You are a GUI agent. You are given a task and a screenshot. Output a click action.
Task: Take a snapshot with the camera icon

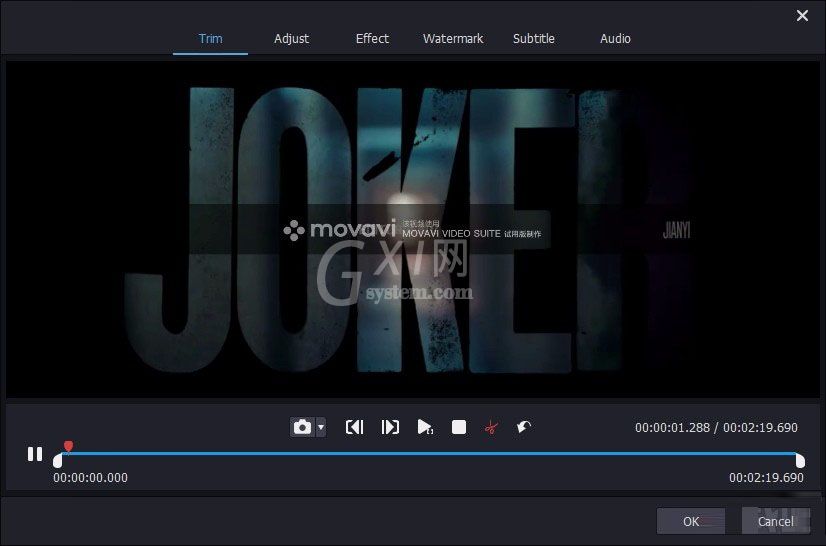(302, 427)
